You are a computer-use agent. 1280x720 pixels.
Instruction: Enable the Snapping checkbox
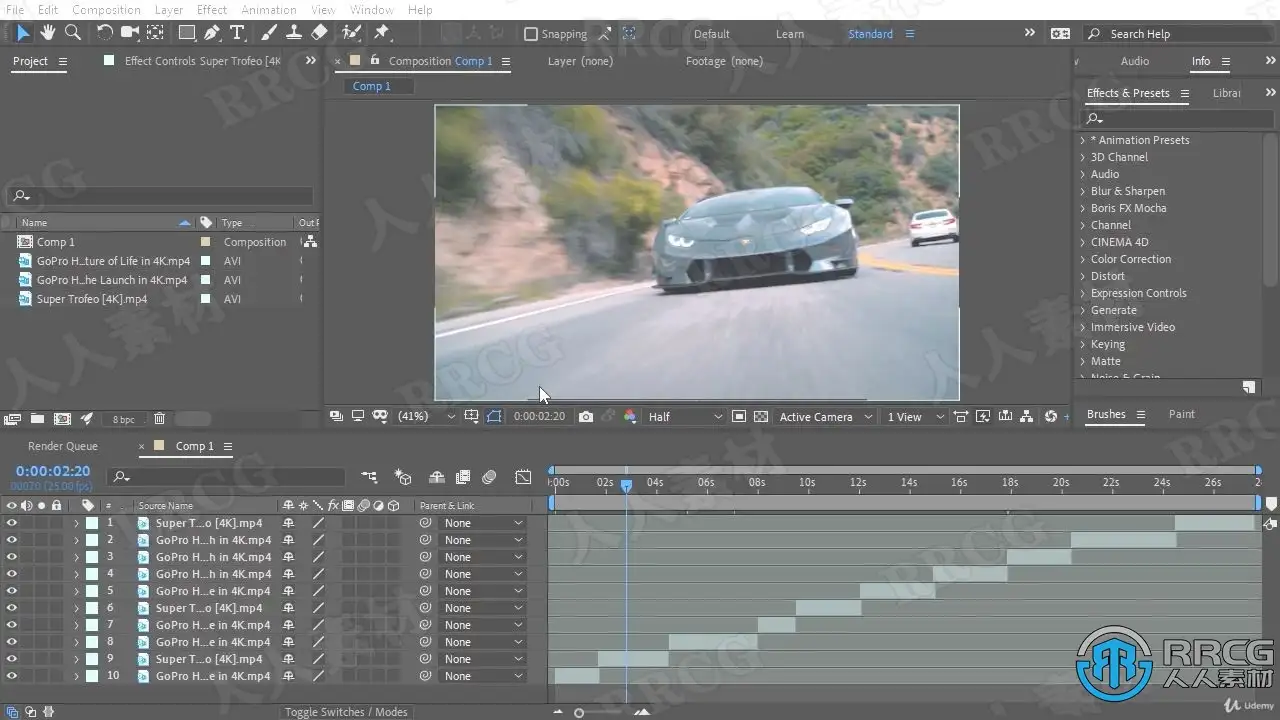531,34
